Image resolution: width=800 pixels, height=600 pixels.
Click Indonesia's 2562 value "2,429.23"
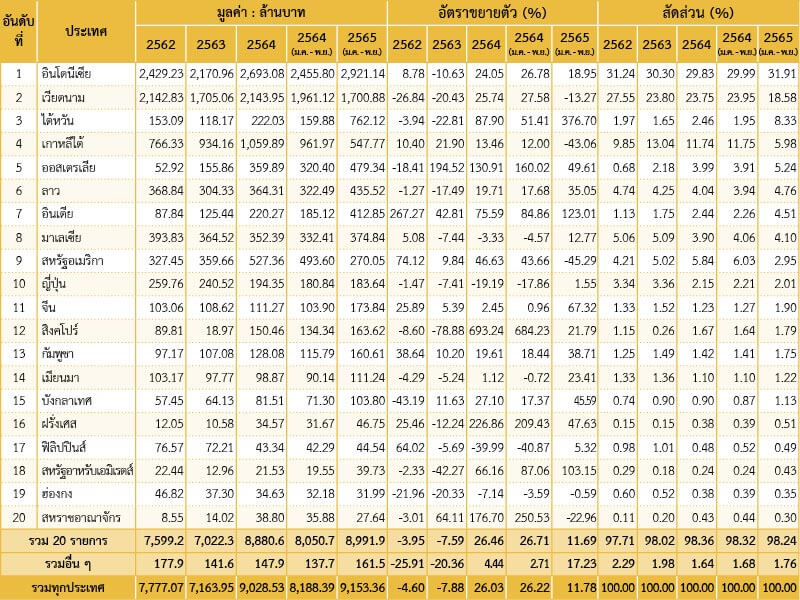click(161, 73)
